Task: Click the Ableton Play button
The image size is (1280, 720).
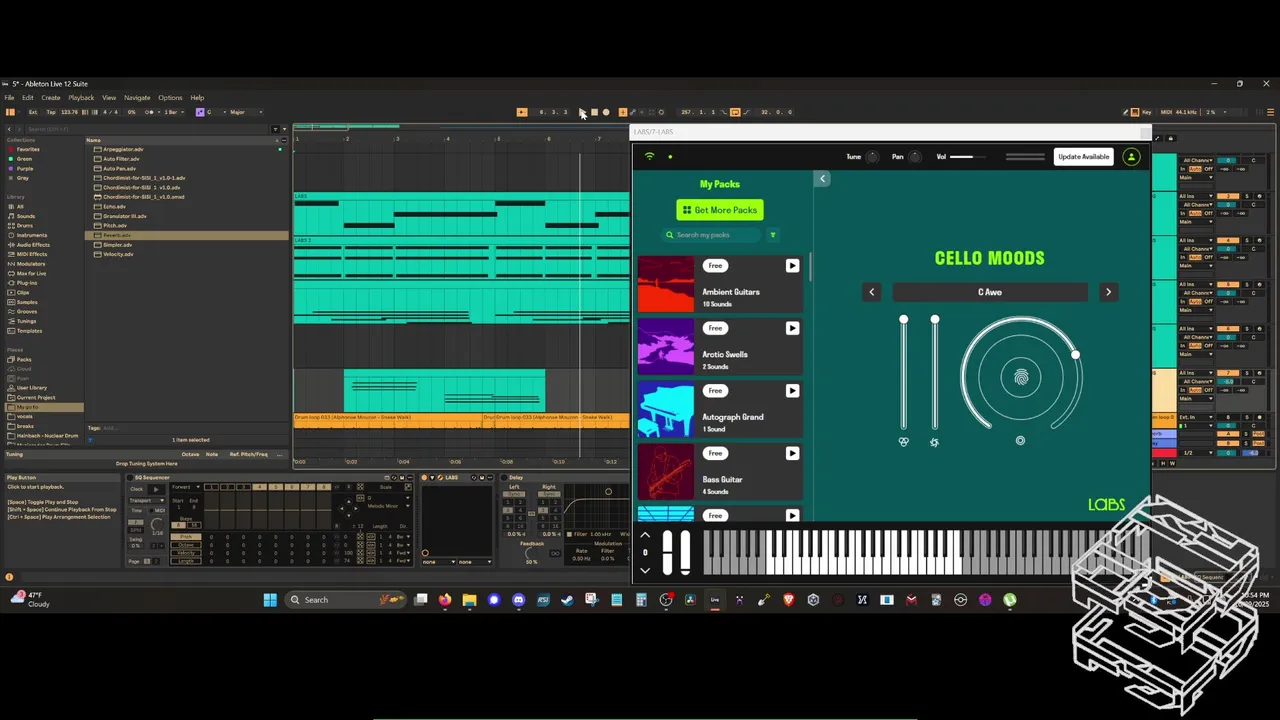Action: click(x=582, y=112)
